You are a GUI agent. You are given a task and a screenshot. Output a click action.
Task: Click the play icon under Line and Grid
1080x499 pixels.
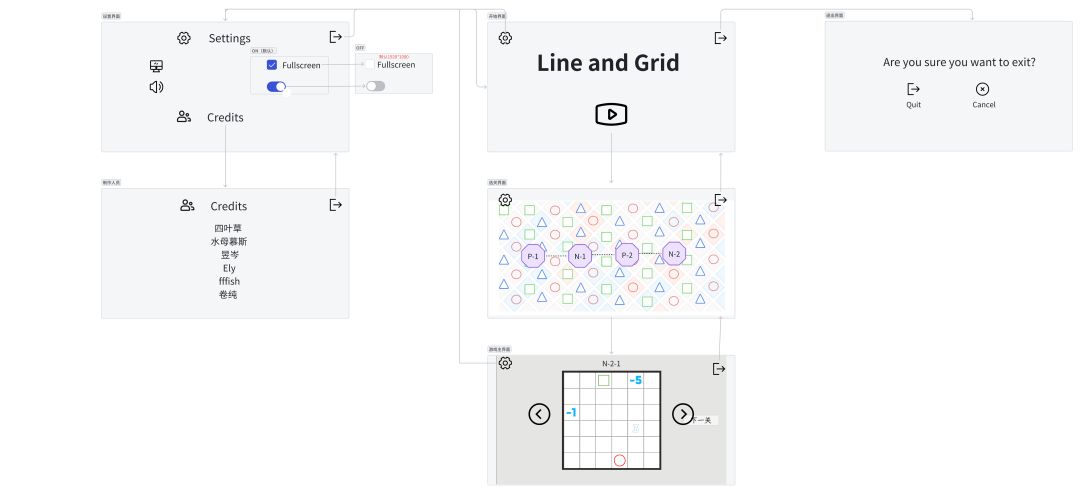pos(611,114)
